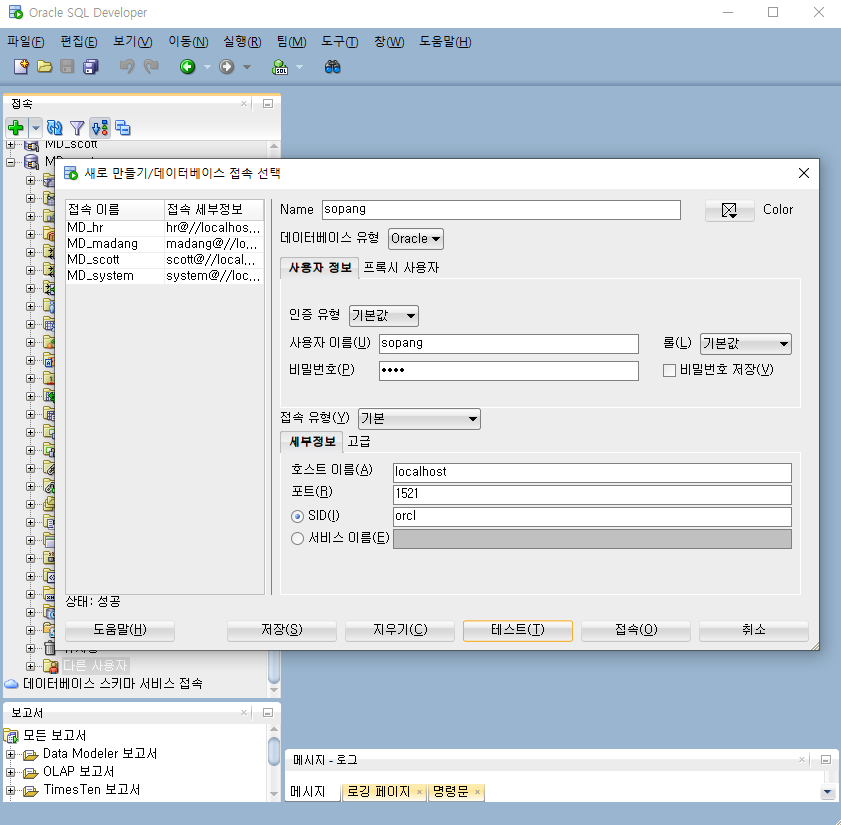This screenshot has width=841, height=825.
Task: Open the connection Color picker button
Action: coord(729,210)
